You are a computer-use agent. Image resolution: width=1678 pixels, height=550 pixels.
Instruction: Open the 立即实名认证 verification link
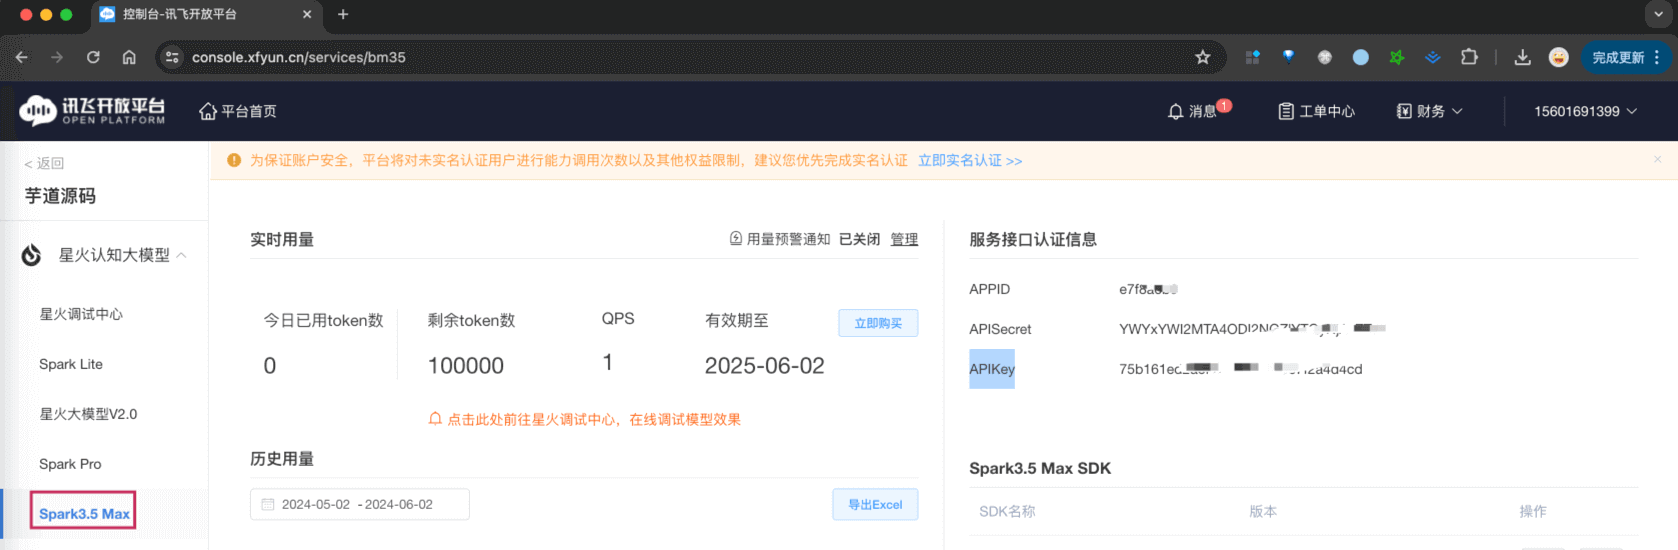969,160
